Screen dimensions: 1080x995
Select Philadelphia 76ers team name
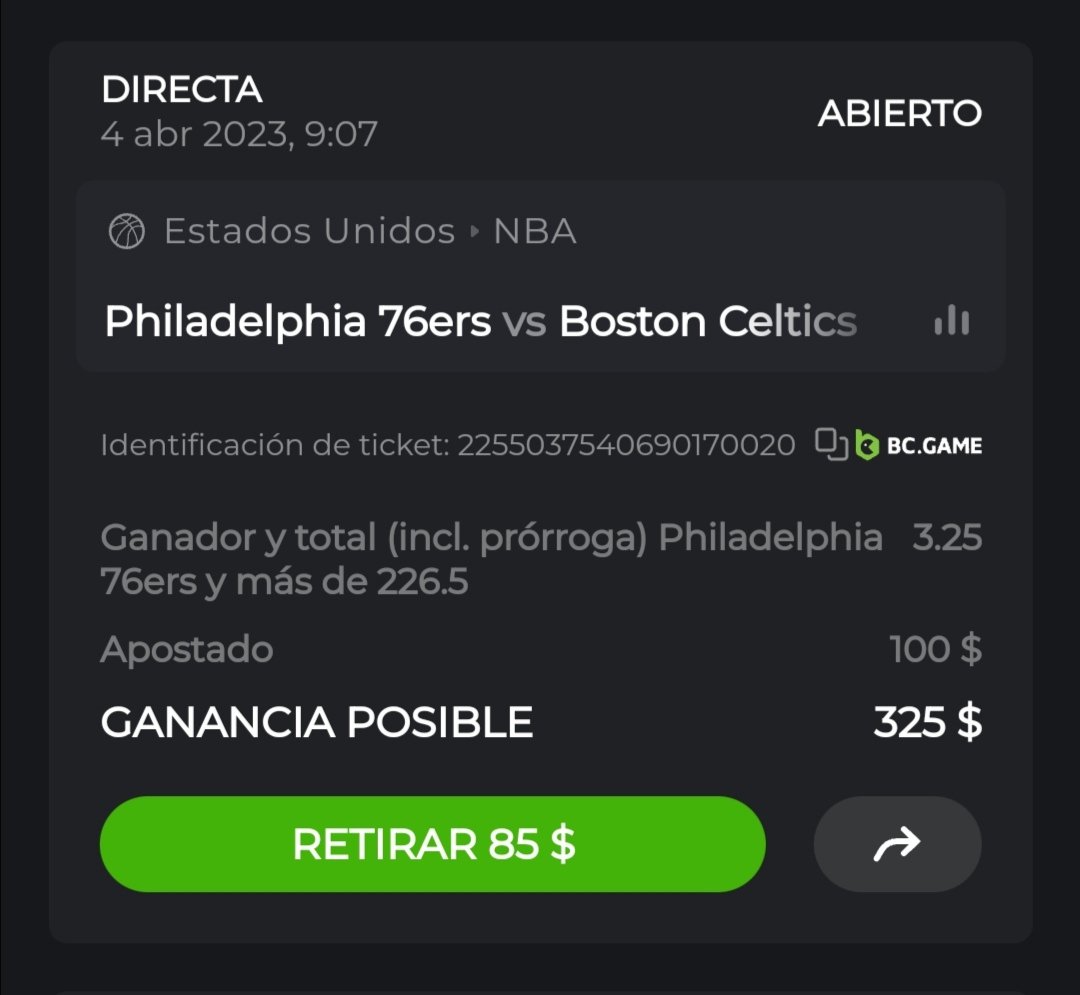[298, 322]
